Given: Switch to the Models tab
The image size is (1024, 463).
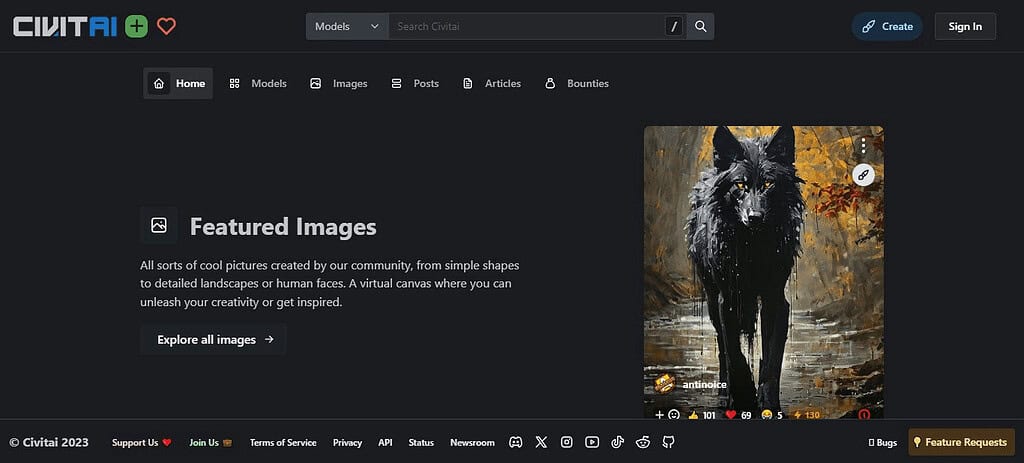Looking at the screenshot, I should tap(258, 84).
